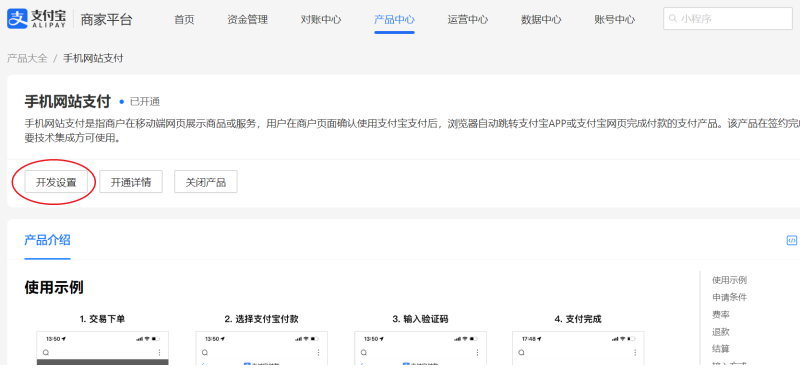The image size is (800, 380).
Task: Jump to 结算 section anchor
Action: [721, 349]
